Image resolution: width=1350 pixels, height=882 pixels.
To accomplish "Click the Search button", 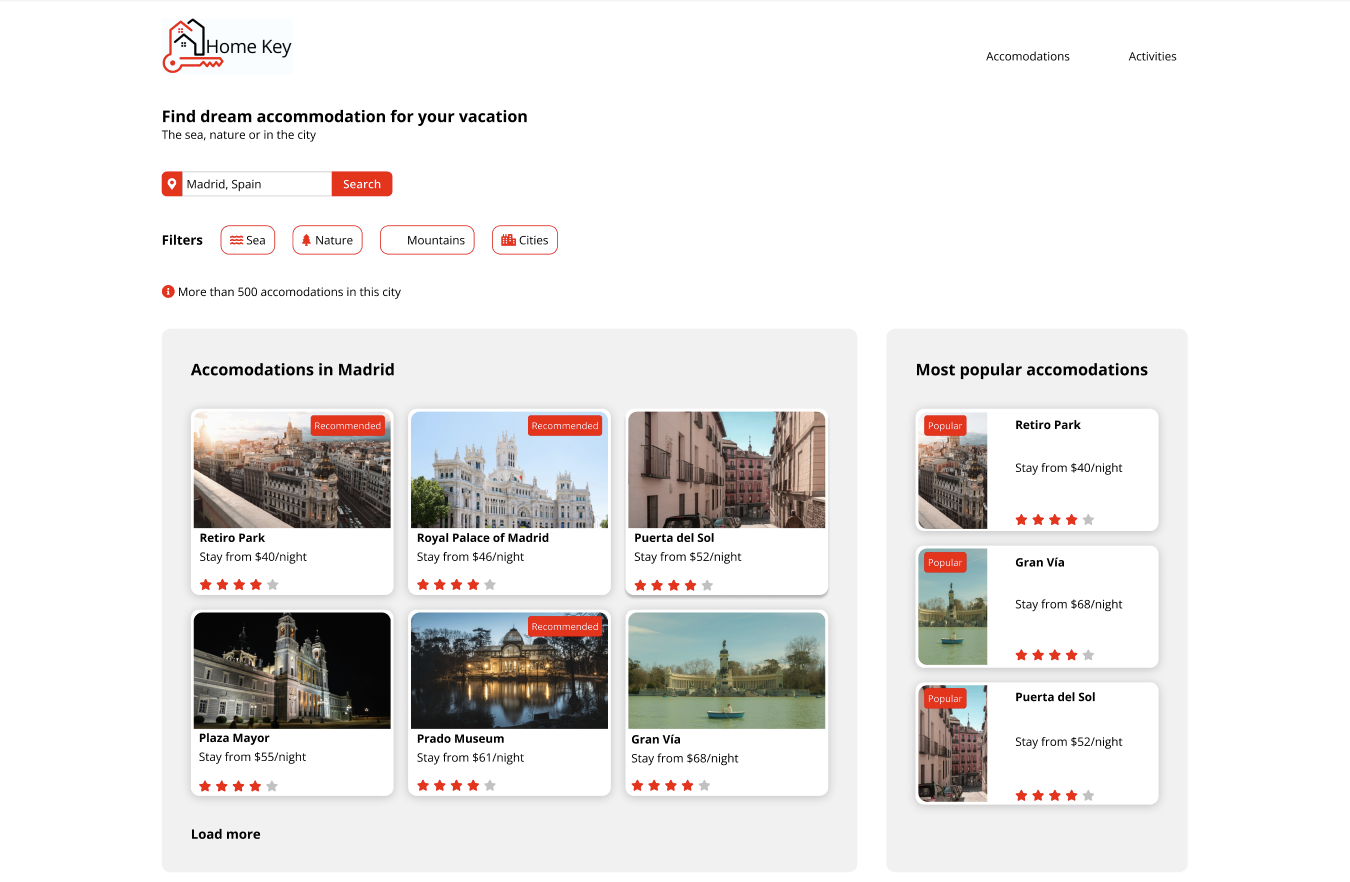I will (362, 183).
